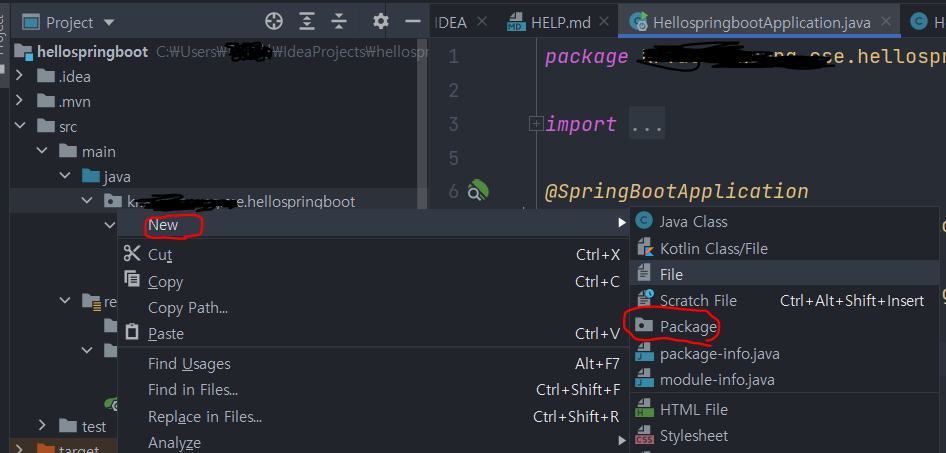Collapse the src folder

tap(19, 127)
